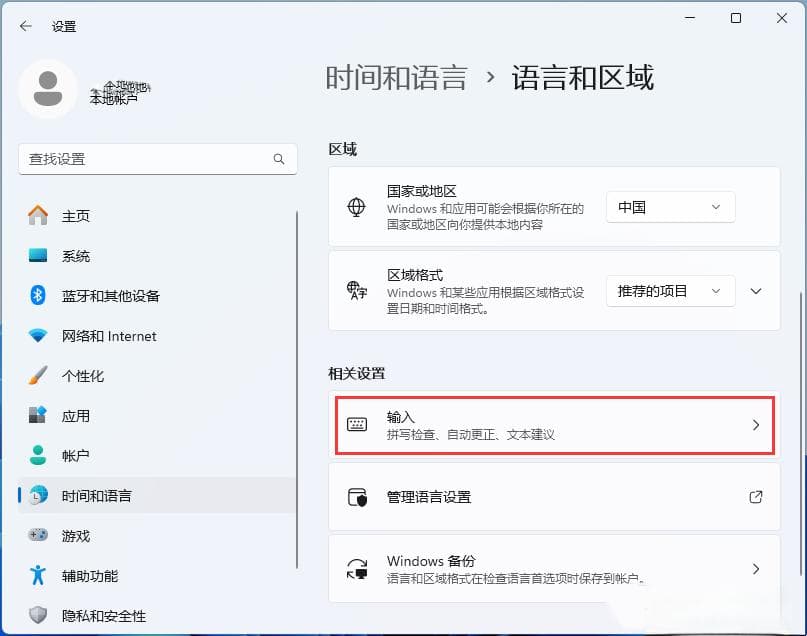This screenshot has width=807, height=636.
Task: Click the 辅助功能 accessibility icon
Action: point(38,575)
